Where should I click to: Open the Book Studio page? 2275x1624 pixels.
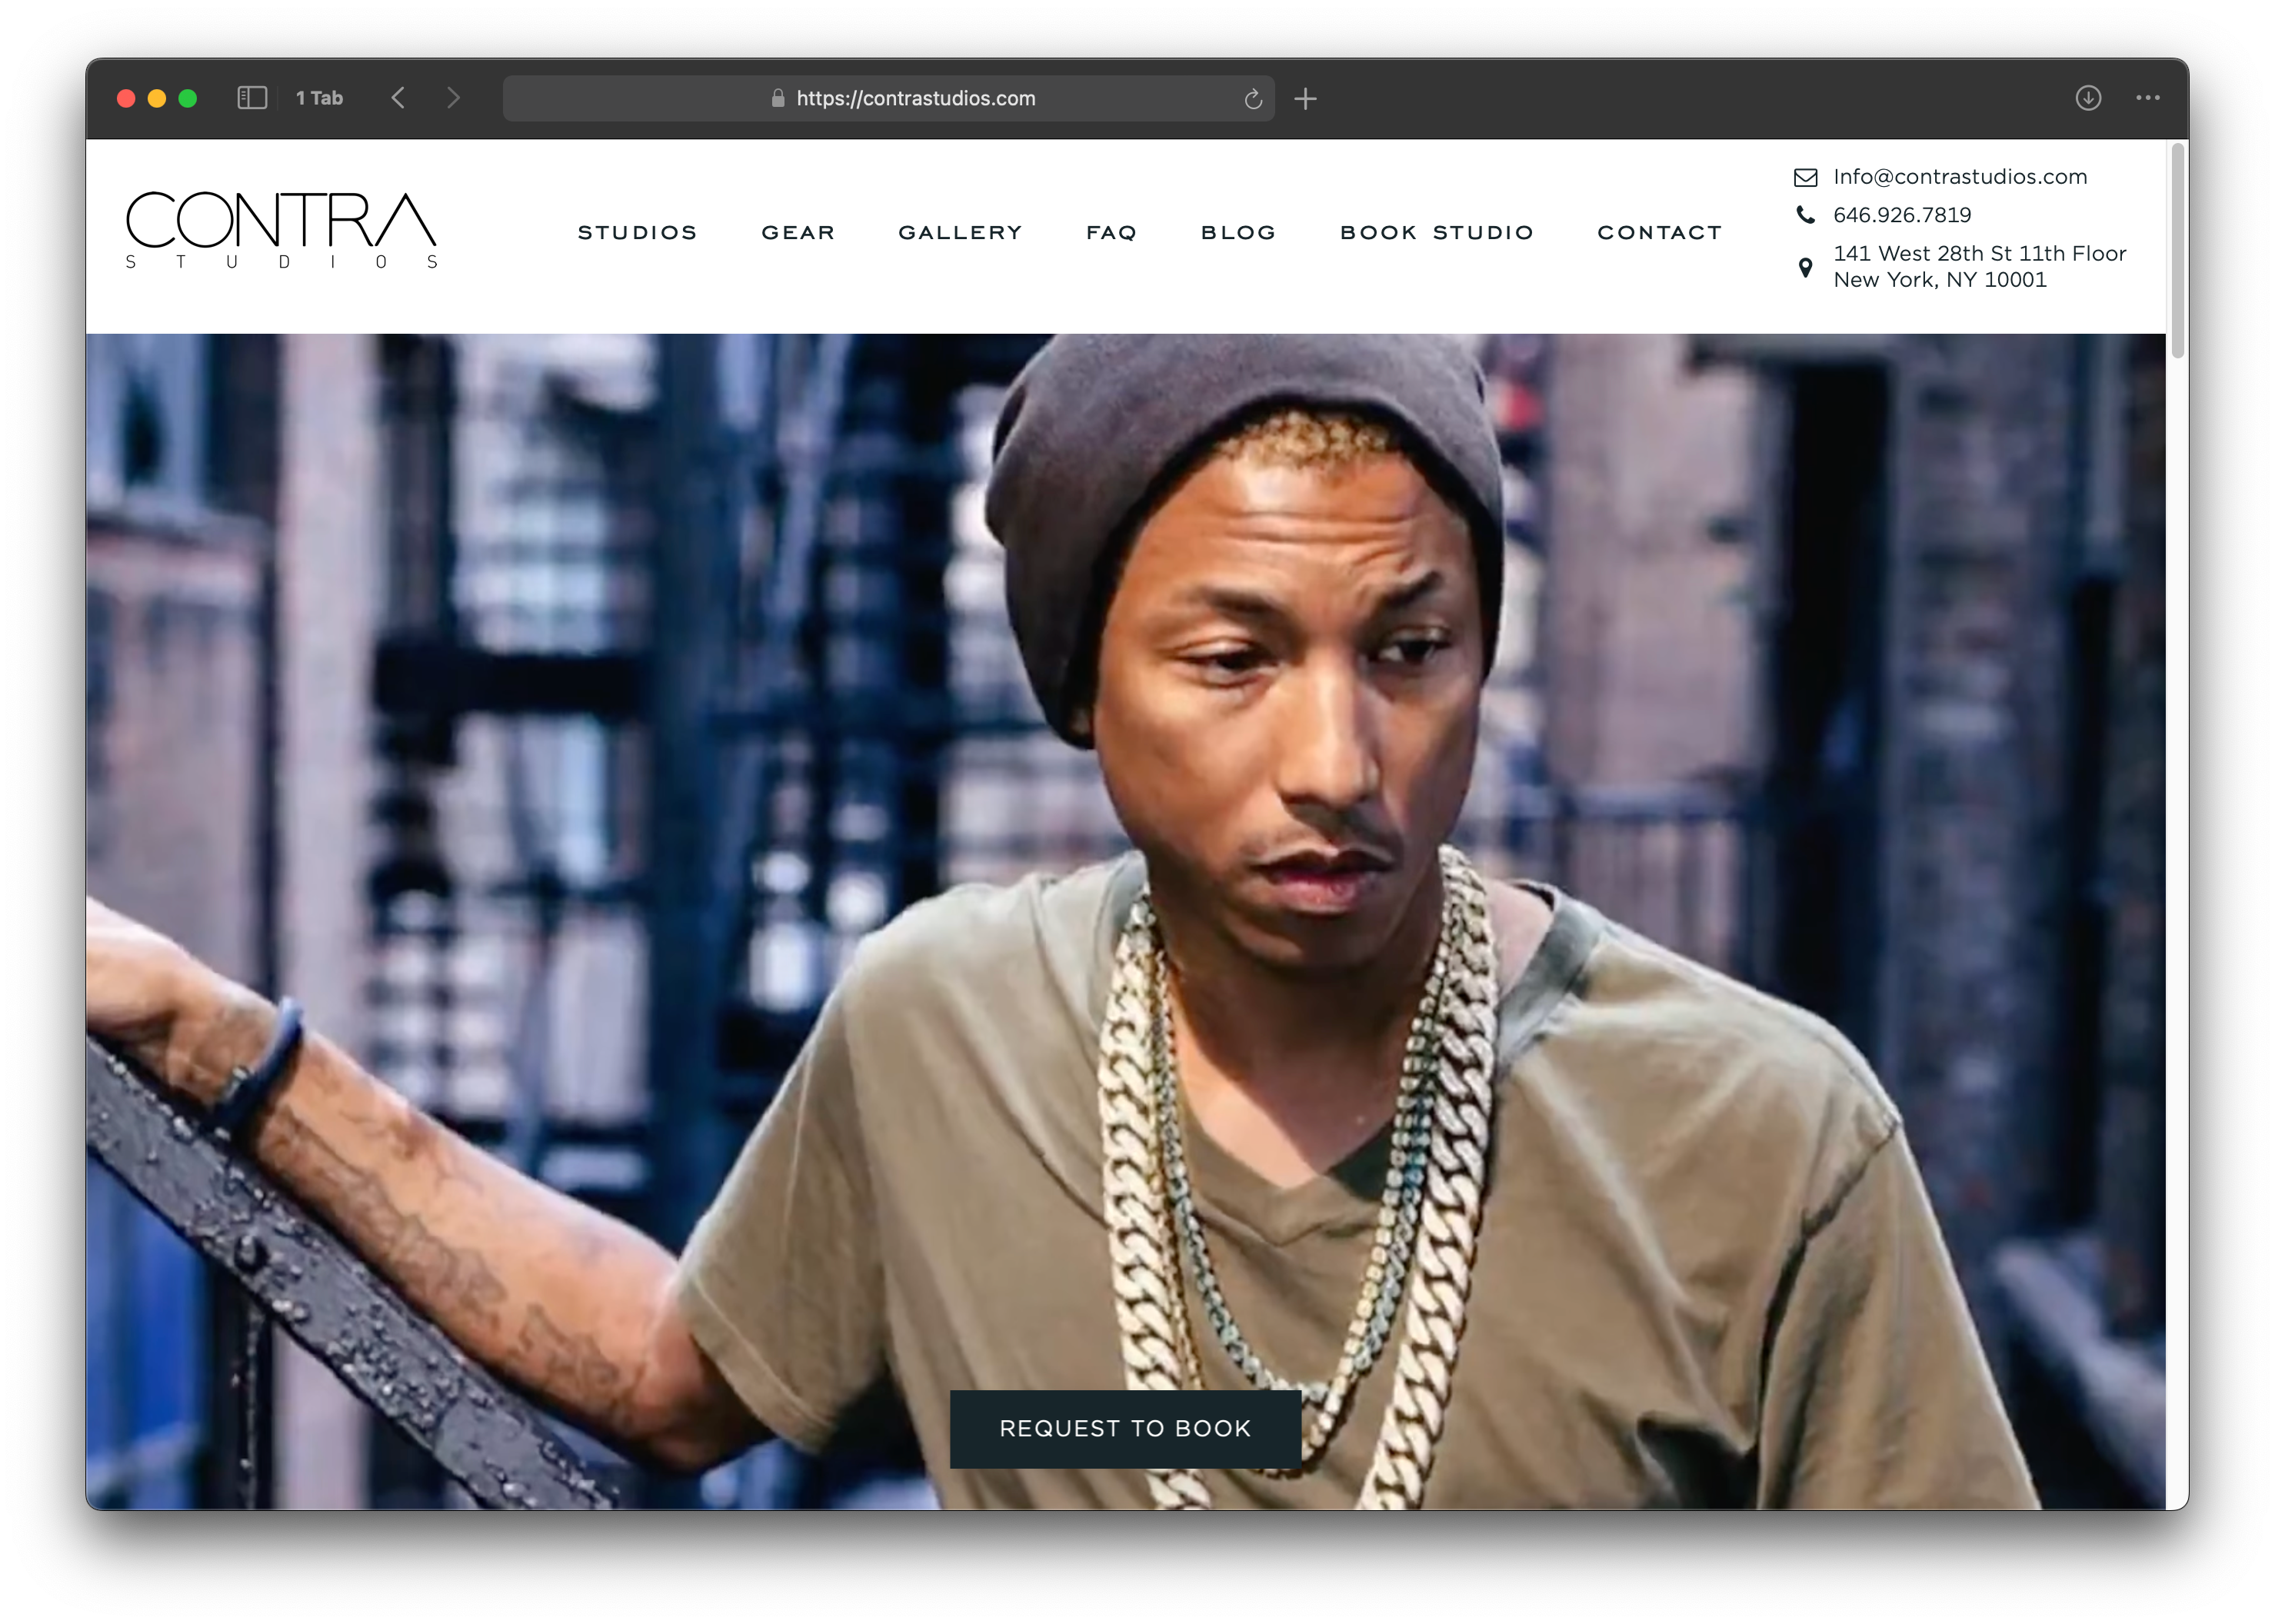[1436, 233]
